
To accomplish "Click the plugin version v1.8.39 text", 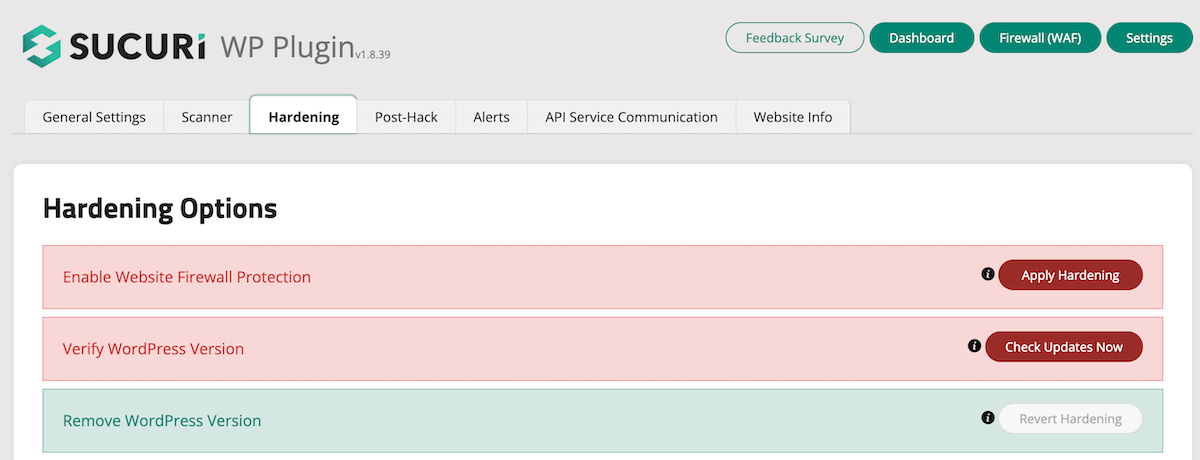I will (x=372, y=55).
